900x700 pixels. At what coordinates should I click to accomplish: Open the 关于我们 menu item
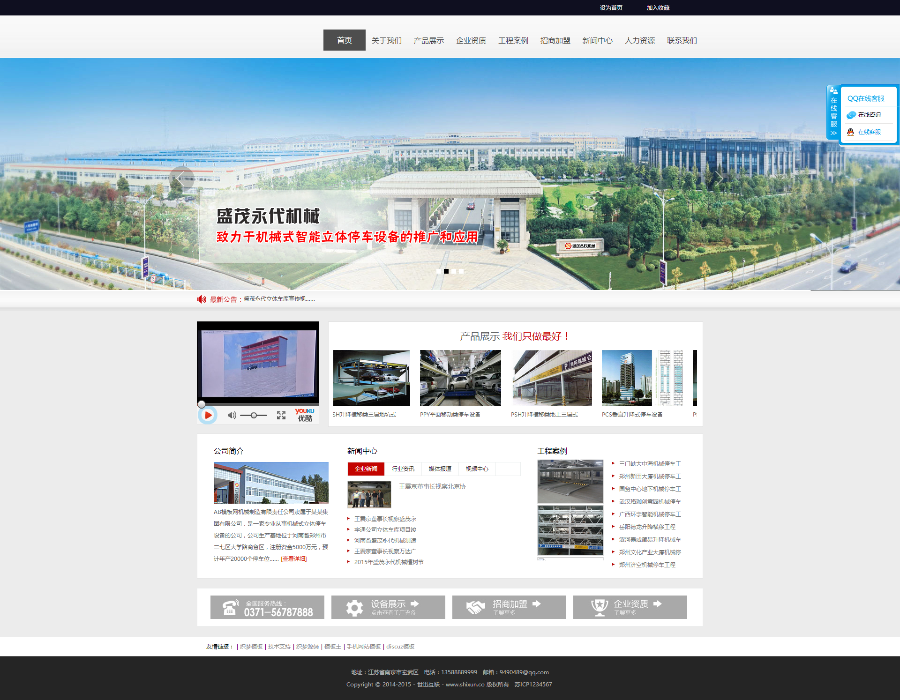tap(386, 40)
